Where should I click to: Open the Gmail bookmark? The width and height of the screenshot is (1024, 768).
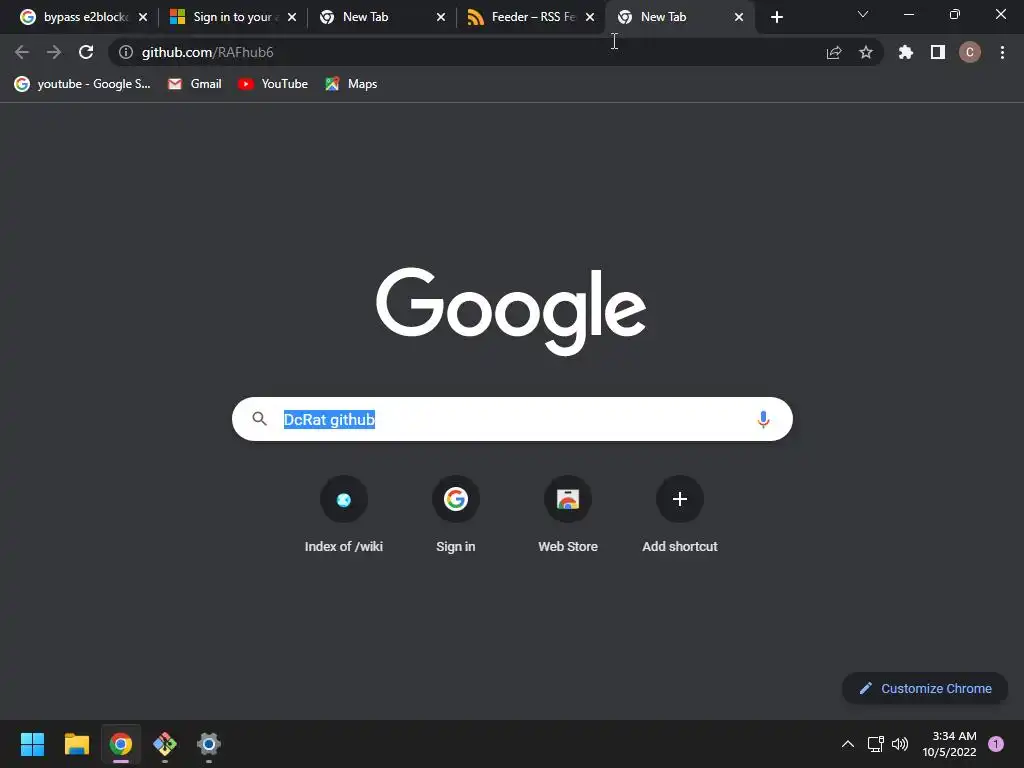(x=195, y=84)
